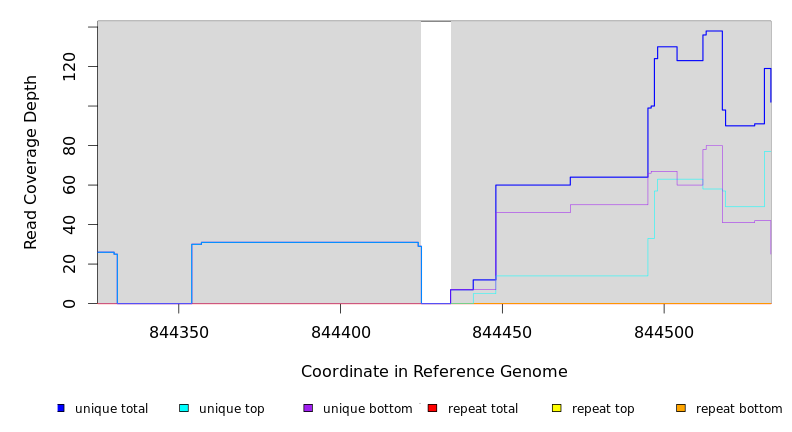This screenshot has height=432, width=792.
Task: Click the purple unique bottom legend swatch
Action: 308,408
